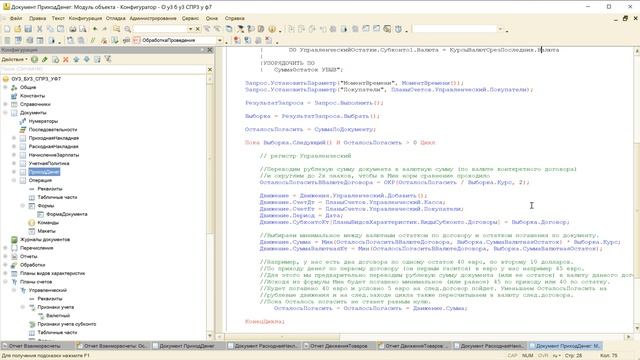This screenshot has height=360, width=640.
Task: Switch to the first Отчет Взаиморасчеты tab
Action: click(x=38, y=346)
